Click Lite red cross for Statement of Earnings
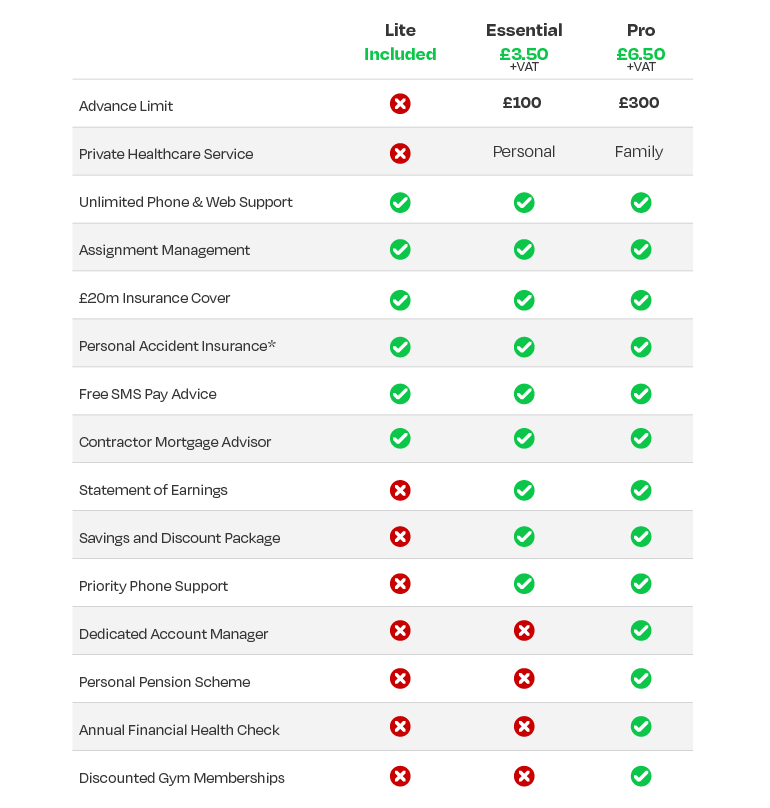 [x=400, y=490]
